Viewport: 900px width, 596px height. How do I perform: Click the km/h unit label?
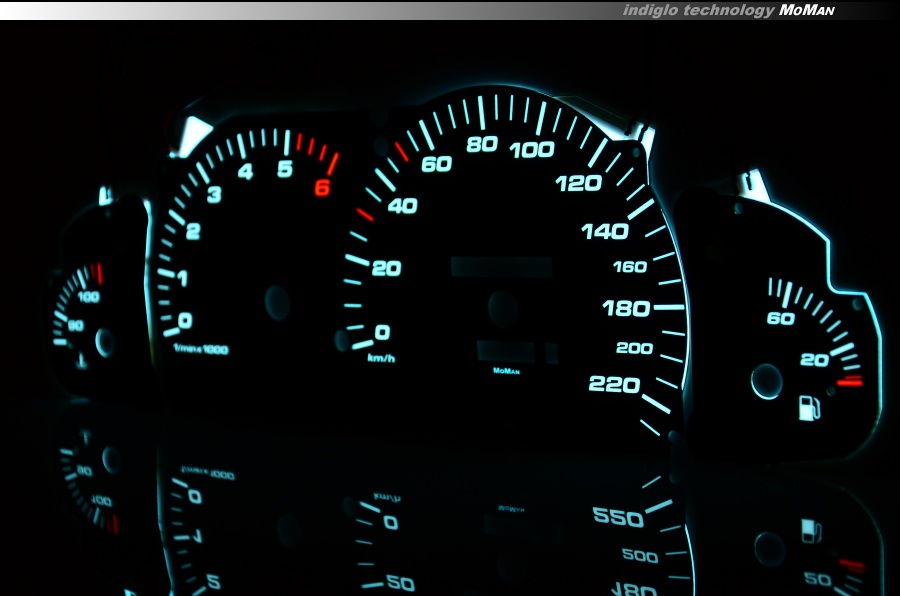(381, 357)
